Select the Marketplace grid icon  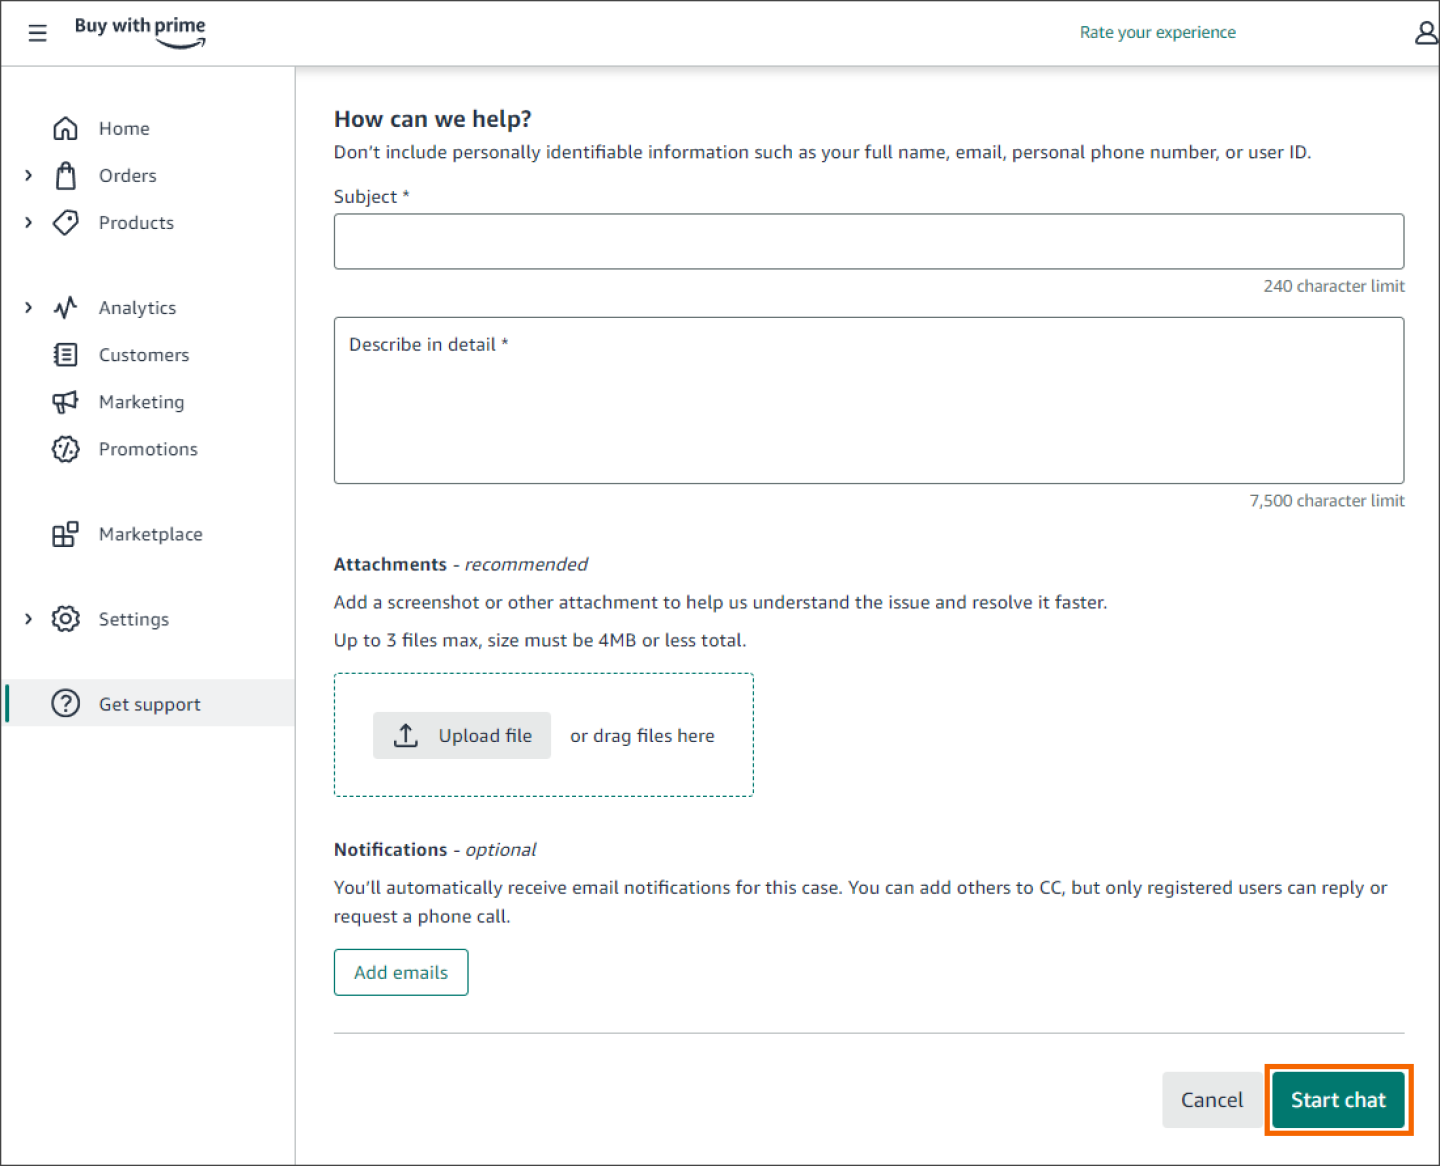tap(65, 534)
